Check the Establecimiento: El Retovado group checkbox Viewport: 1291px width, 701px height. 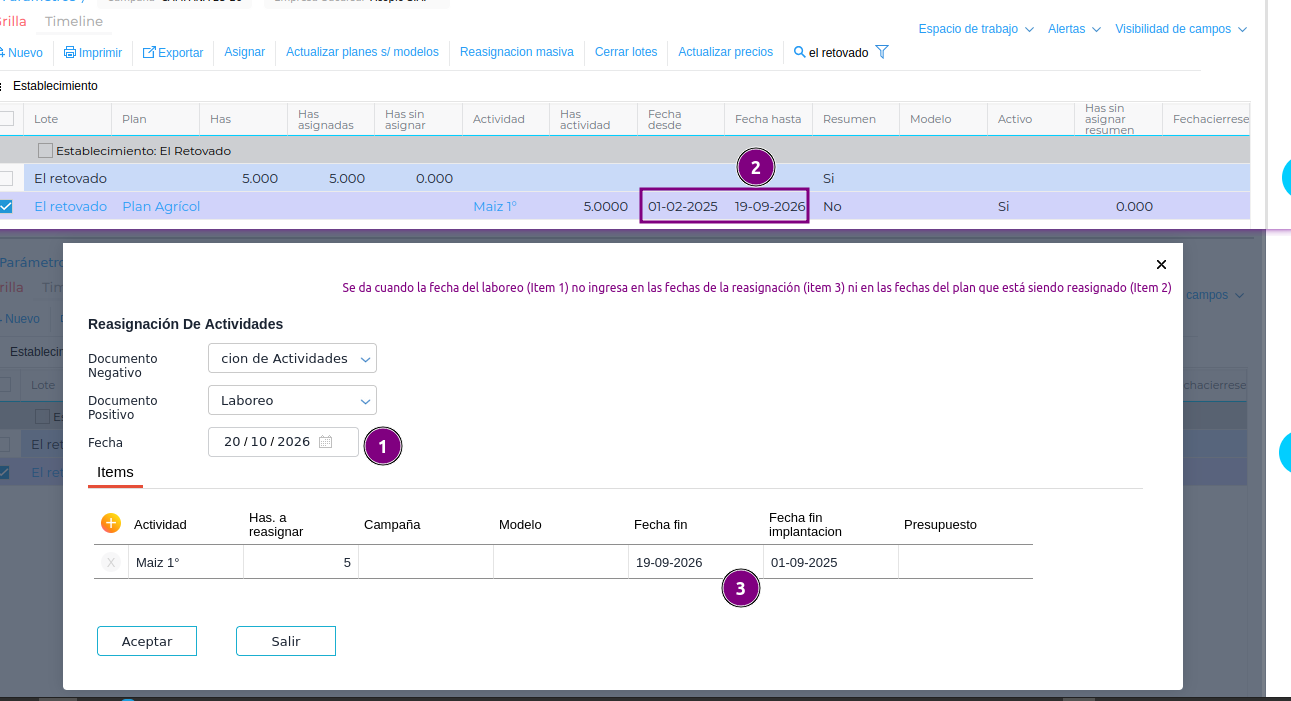[x=45, y=151]
